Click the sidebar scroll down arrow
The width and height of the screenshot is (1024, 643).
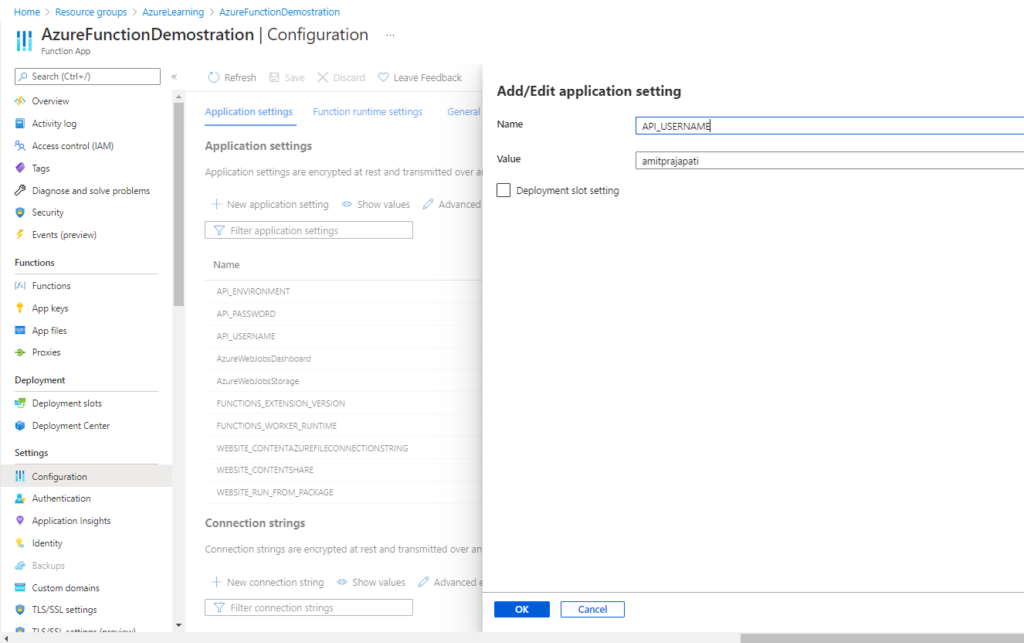(179, 625)
